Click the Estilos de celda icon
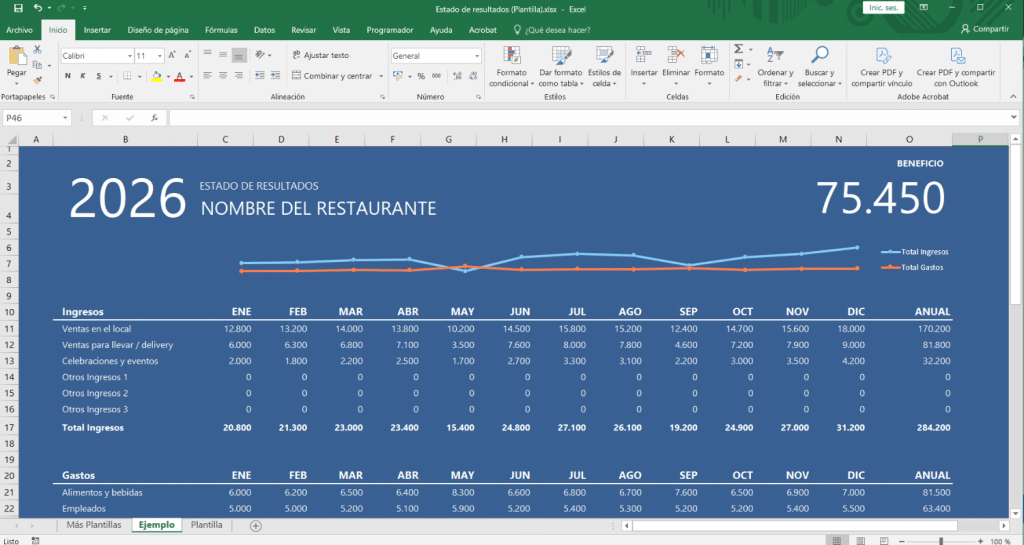This screenshot has width=1024, height=545. pos(604,55)
